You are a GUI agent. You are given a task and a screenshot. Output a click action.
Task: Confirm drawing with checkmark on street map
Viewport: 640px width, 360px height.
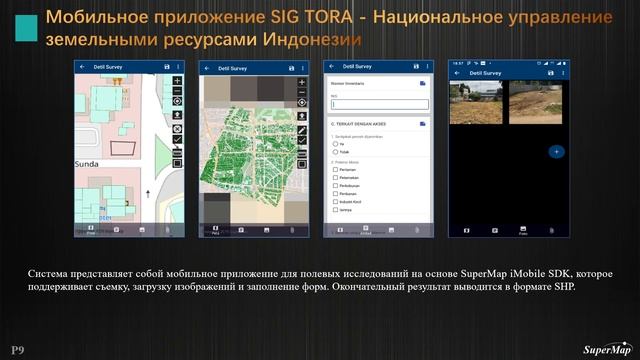pos(177,140)
